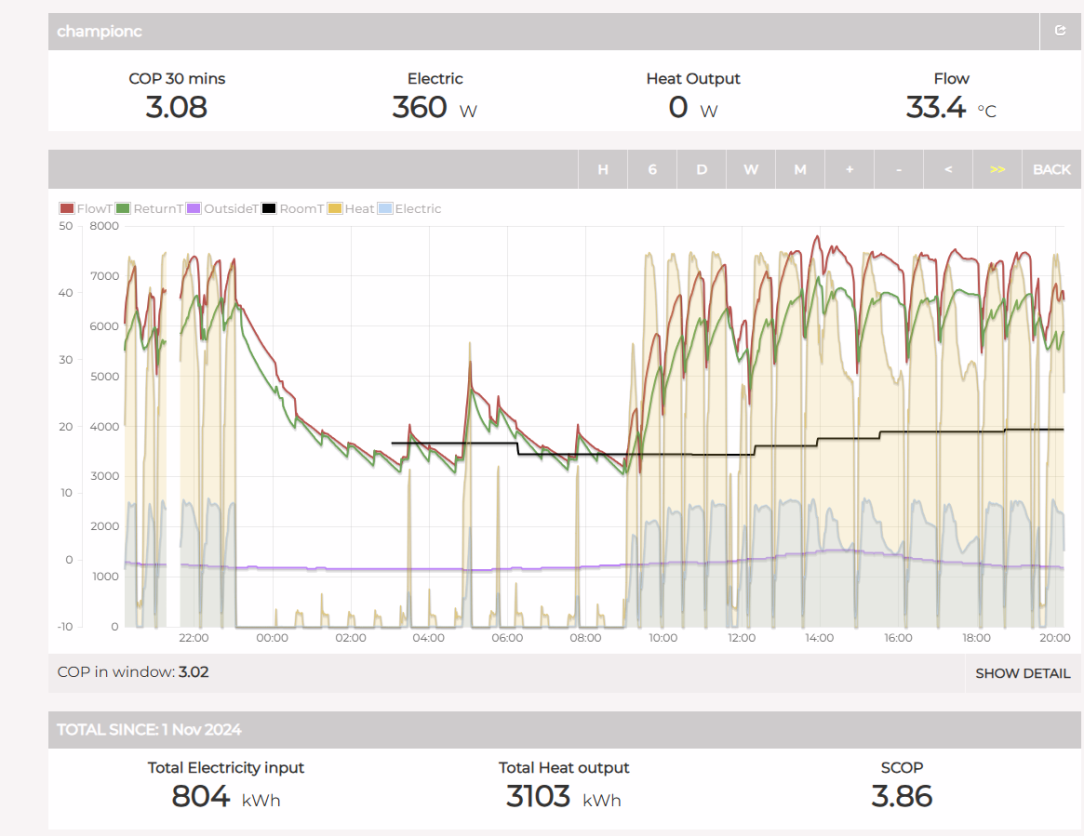
Task: Click SHOW DETAIL below the chart
Action: [1022, 674]
